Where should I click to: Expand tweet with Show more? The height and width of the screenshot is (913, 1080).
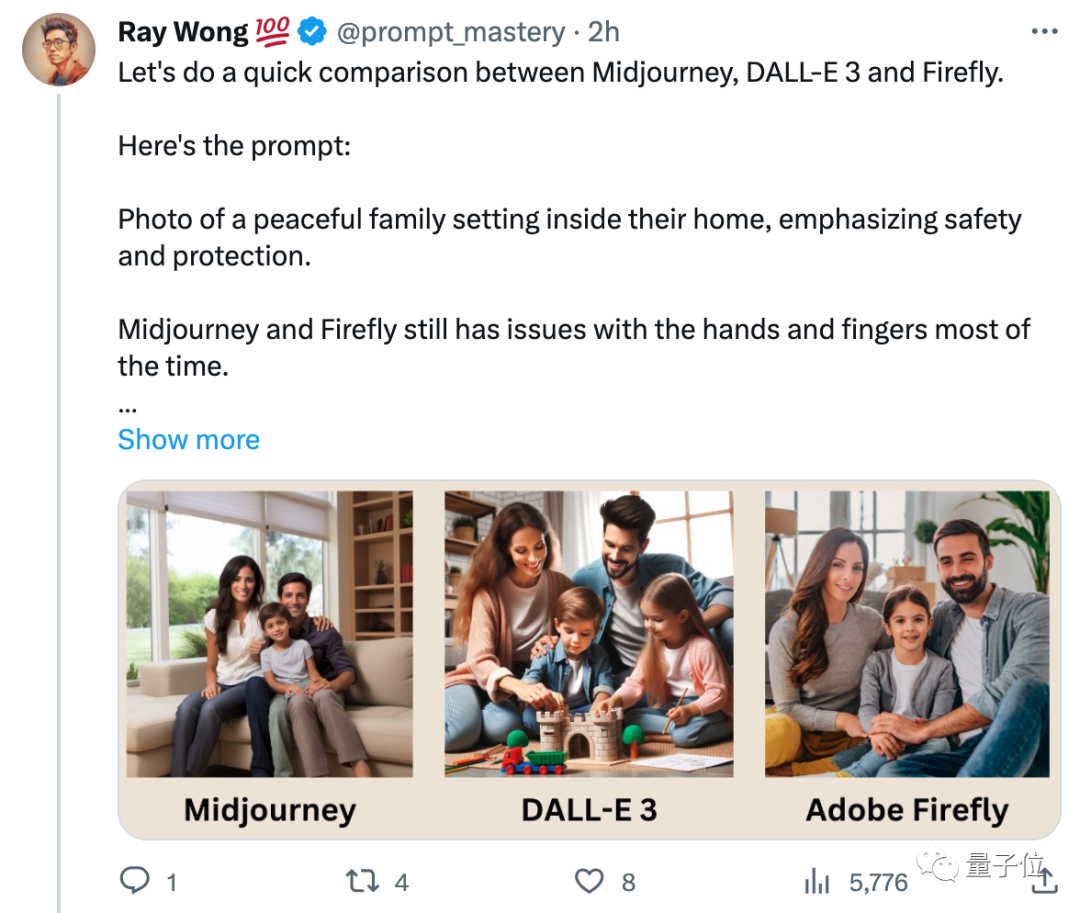tap(188, 440)
